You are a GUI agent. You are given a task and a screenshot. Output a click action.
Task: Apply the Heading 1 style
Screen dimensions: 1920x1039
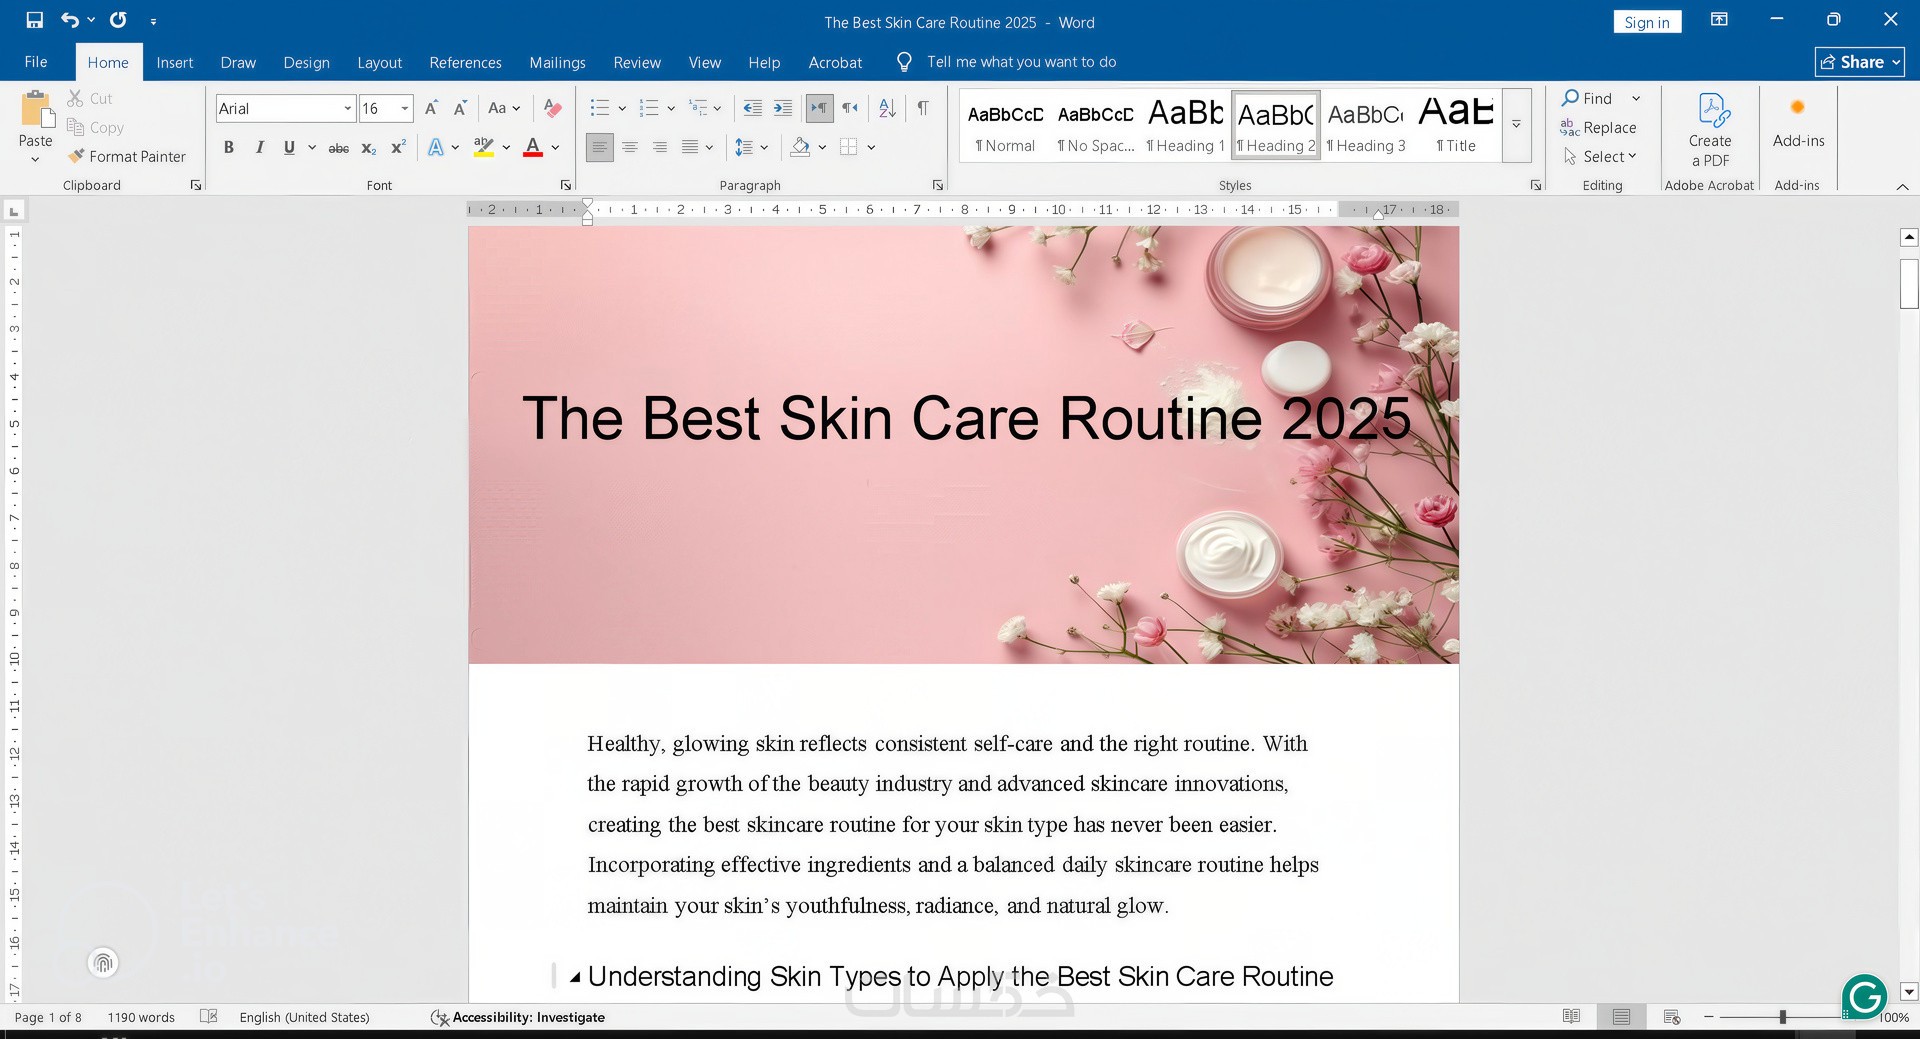point(1186,125)
